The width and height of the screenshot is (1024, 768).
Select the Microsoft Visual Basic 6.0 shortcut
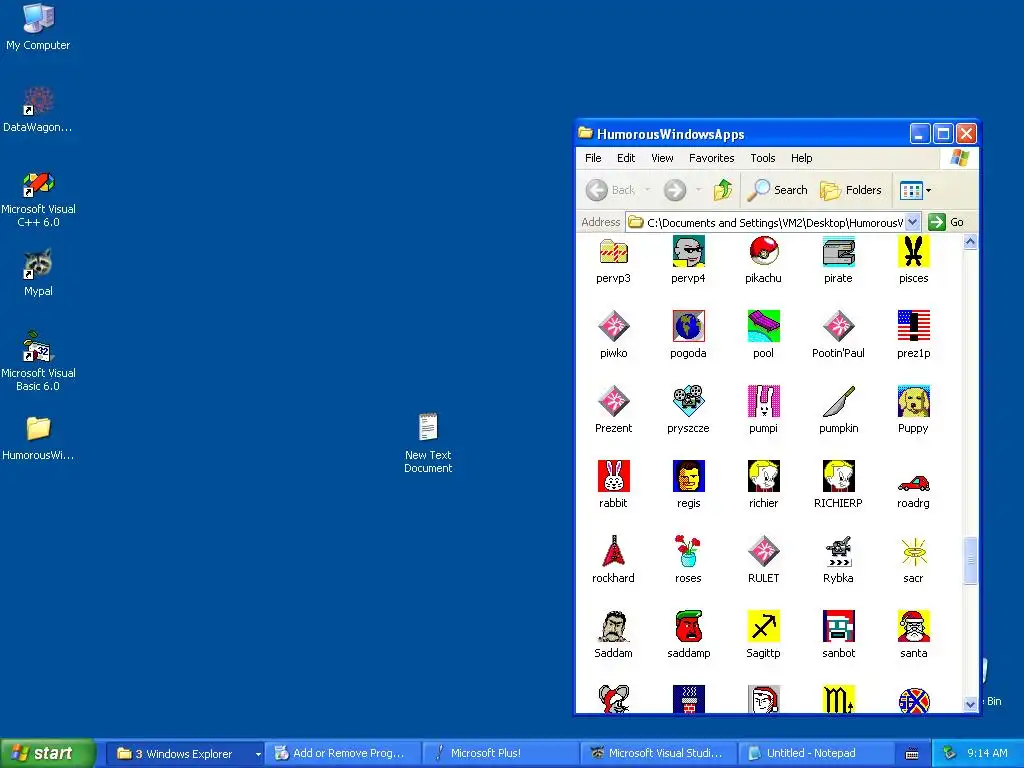click(x=38, y=362)
